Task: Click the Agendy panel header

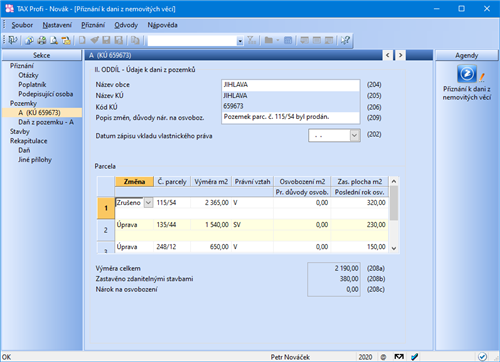Action: pyautogui.click(x=467, y=55)
